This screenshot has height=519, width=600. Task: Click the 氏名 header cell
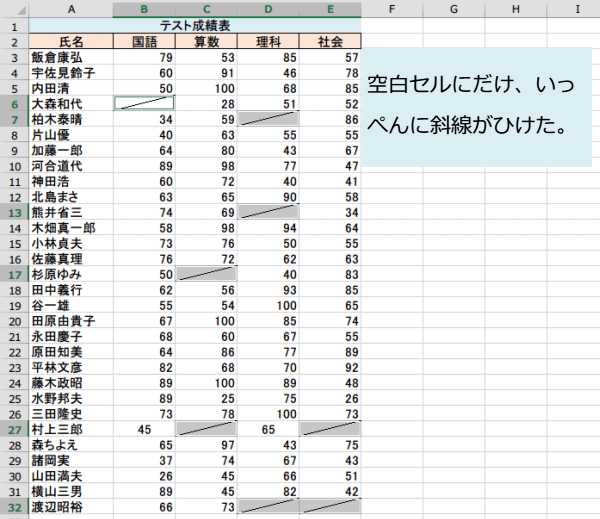tap(71, 41)
